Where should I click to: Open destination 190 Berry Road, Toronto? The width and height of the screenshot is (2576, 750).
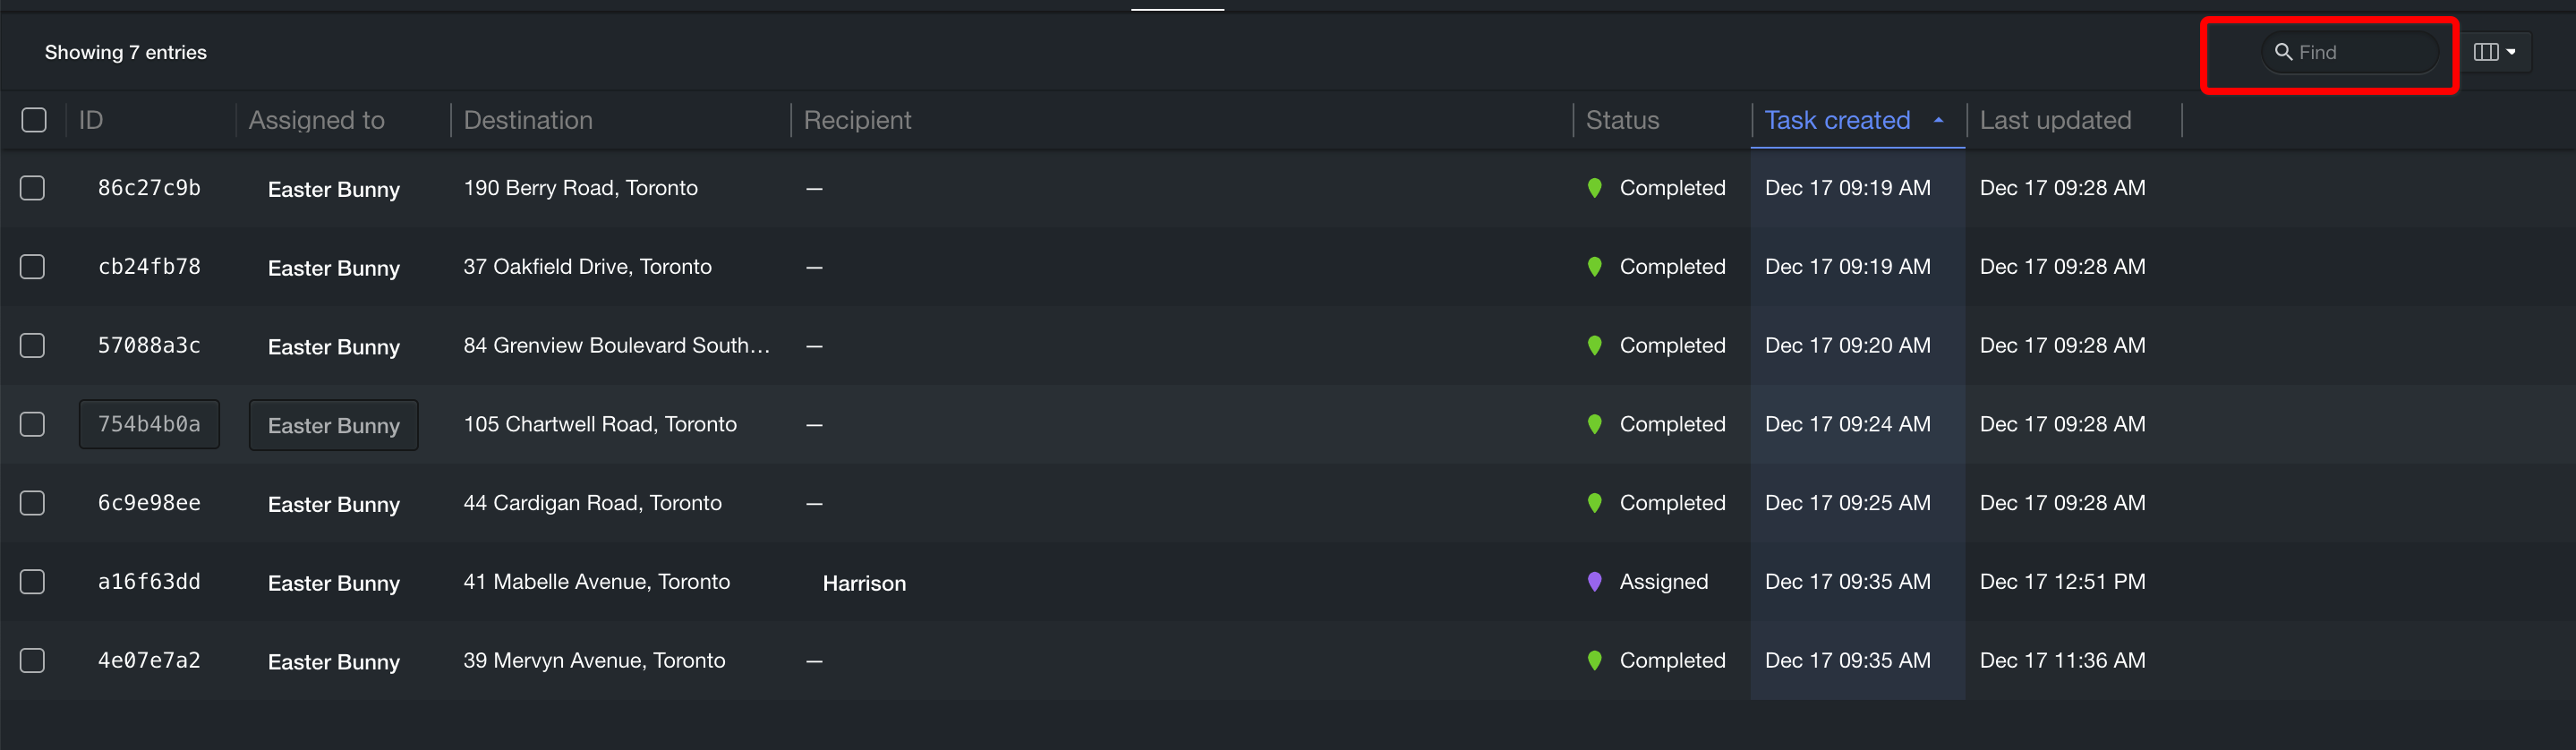pyautogui.click(x=580, y=188)
